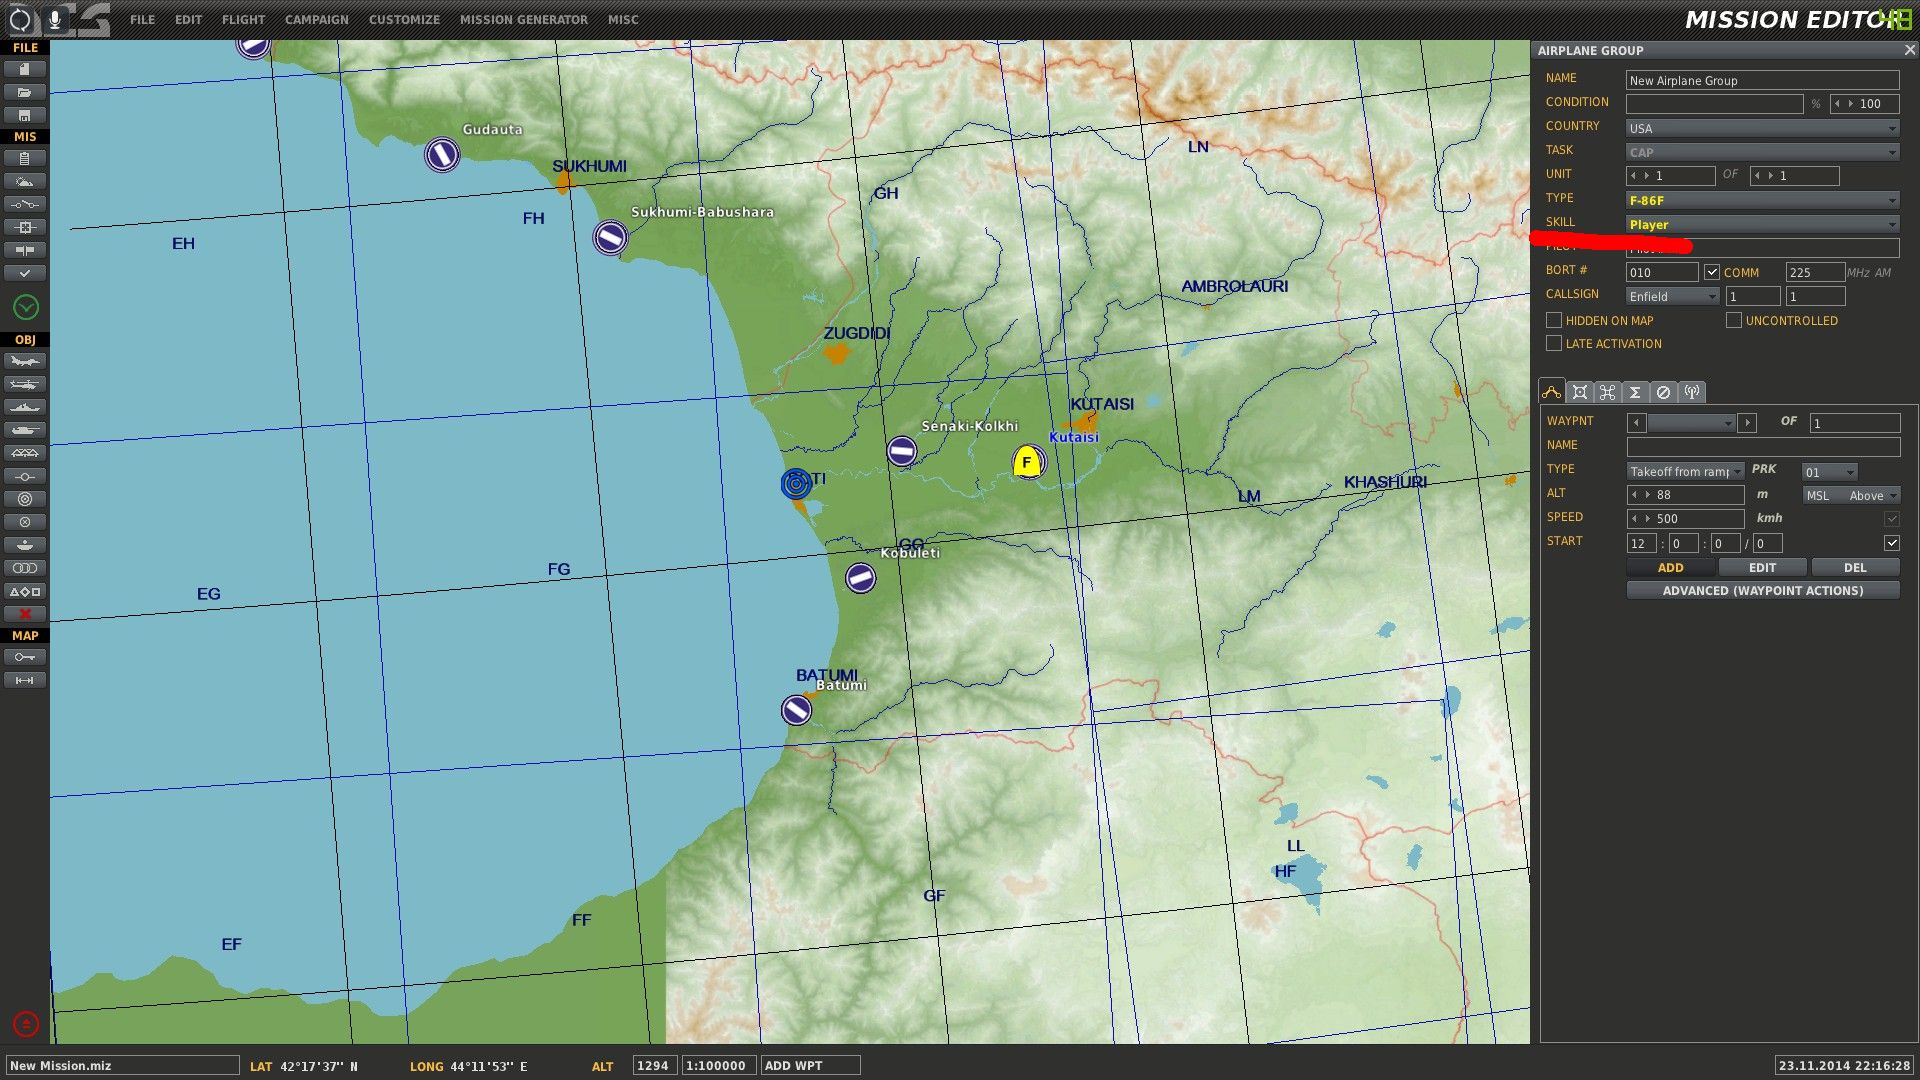This screenshot has height=1080, width=1920.
Task: Enable the LATE ACTIVATION checkbox
Action: coord(1554,343)
